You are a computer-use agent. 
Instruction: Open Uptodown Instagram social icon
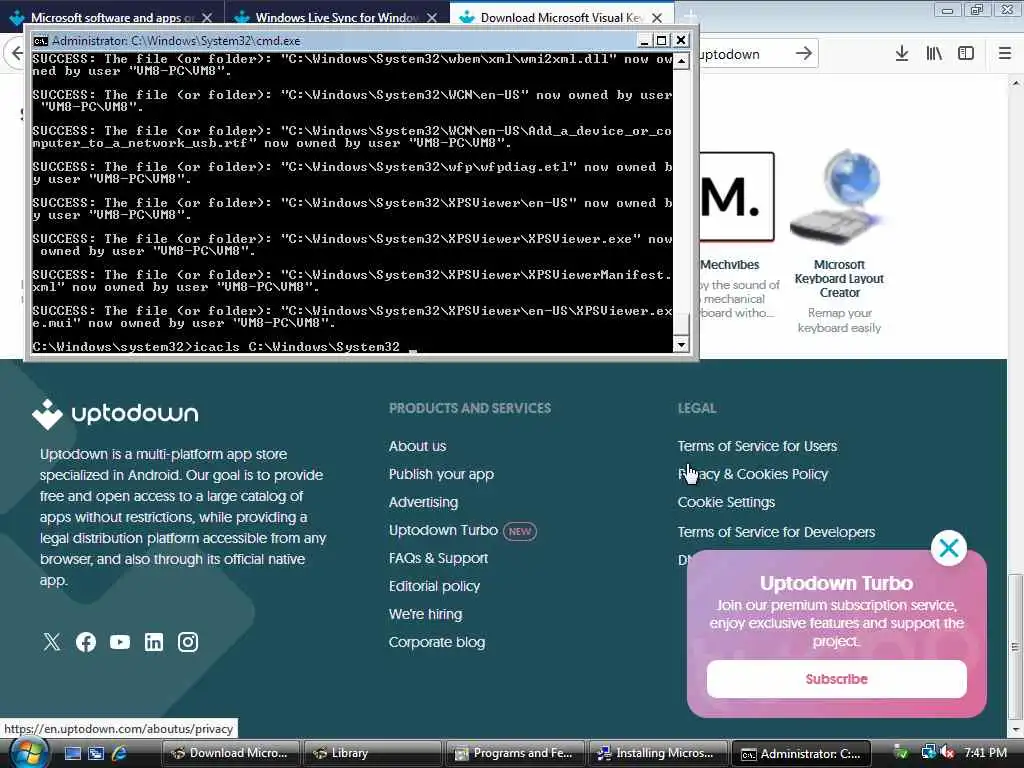pyautogui.click(x=188, y=642)
